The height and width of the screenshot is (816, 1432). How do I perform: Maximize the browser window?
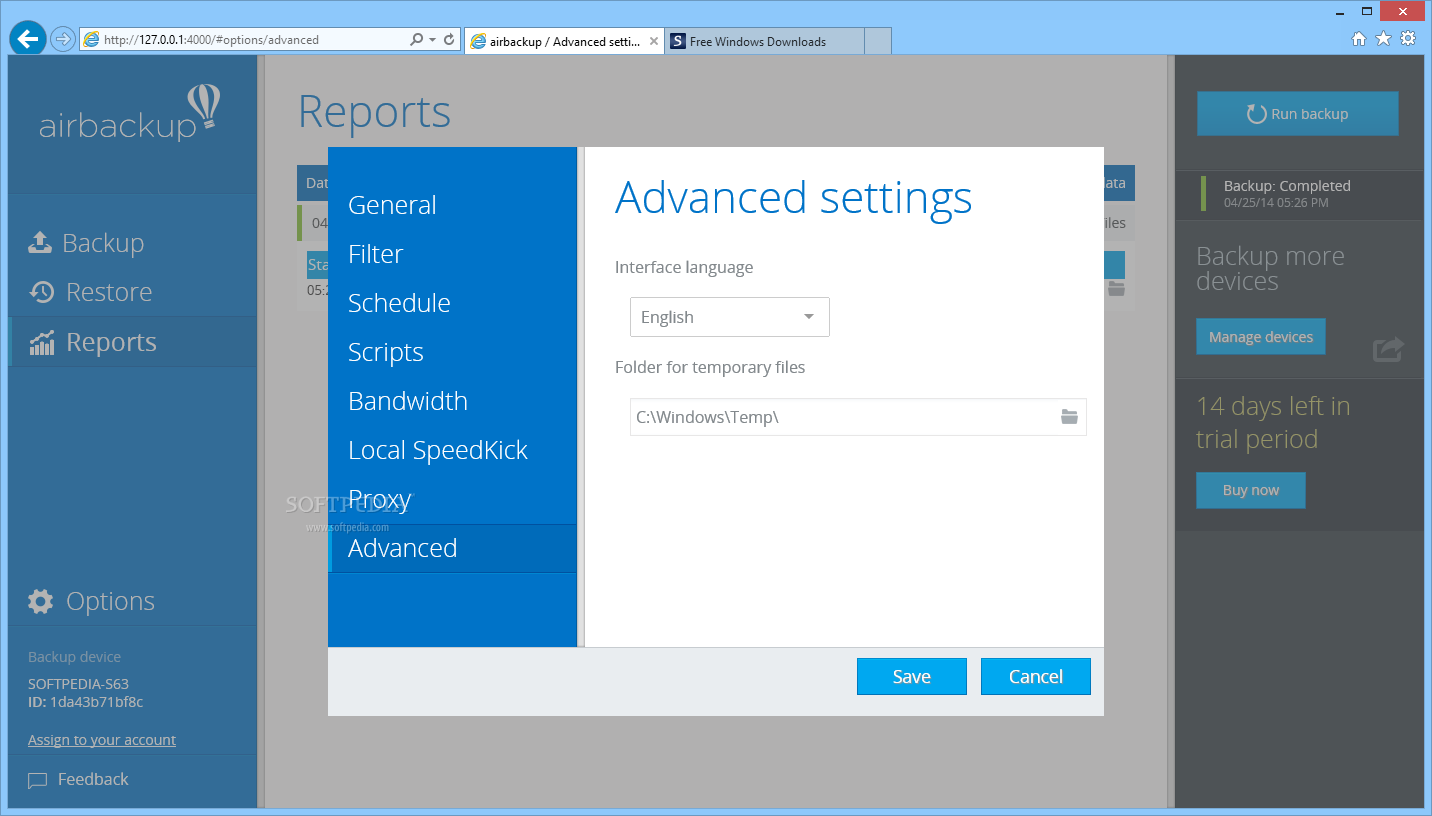click(x=1368, y=10)
